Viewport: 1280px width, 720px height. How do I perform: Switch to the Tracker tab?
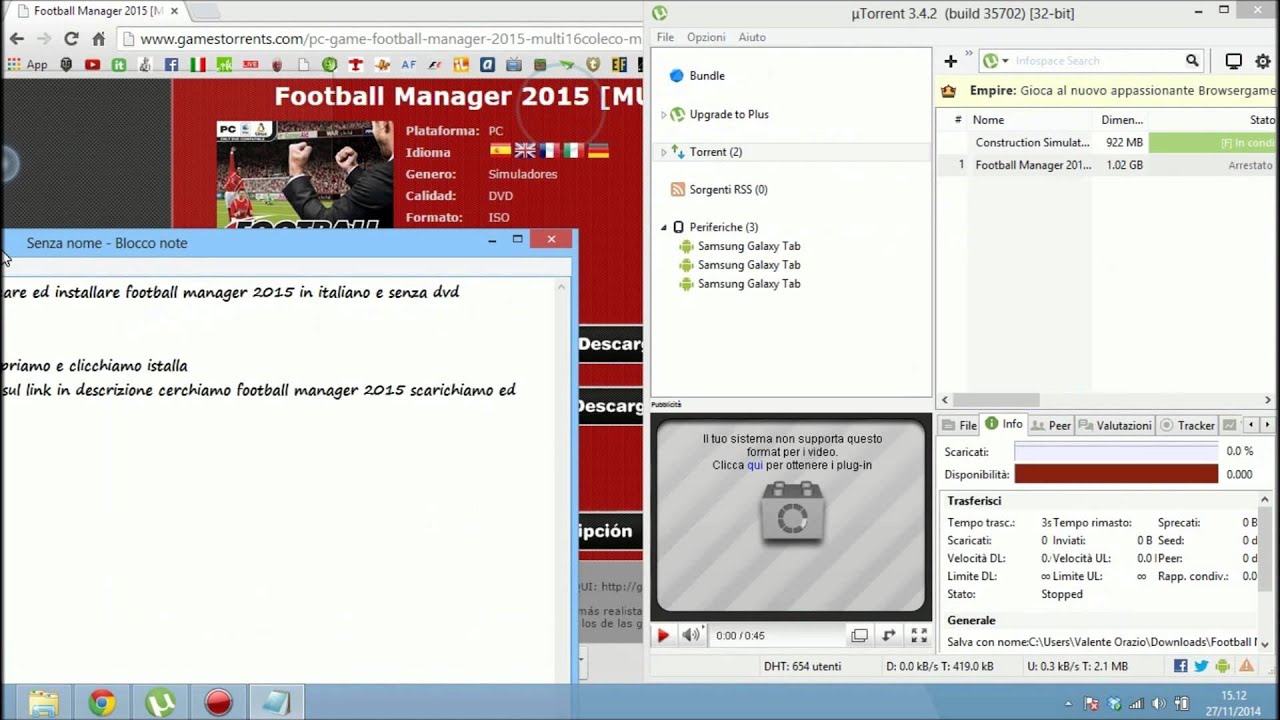click(1187, 425)
